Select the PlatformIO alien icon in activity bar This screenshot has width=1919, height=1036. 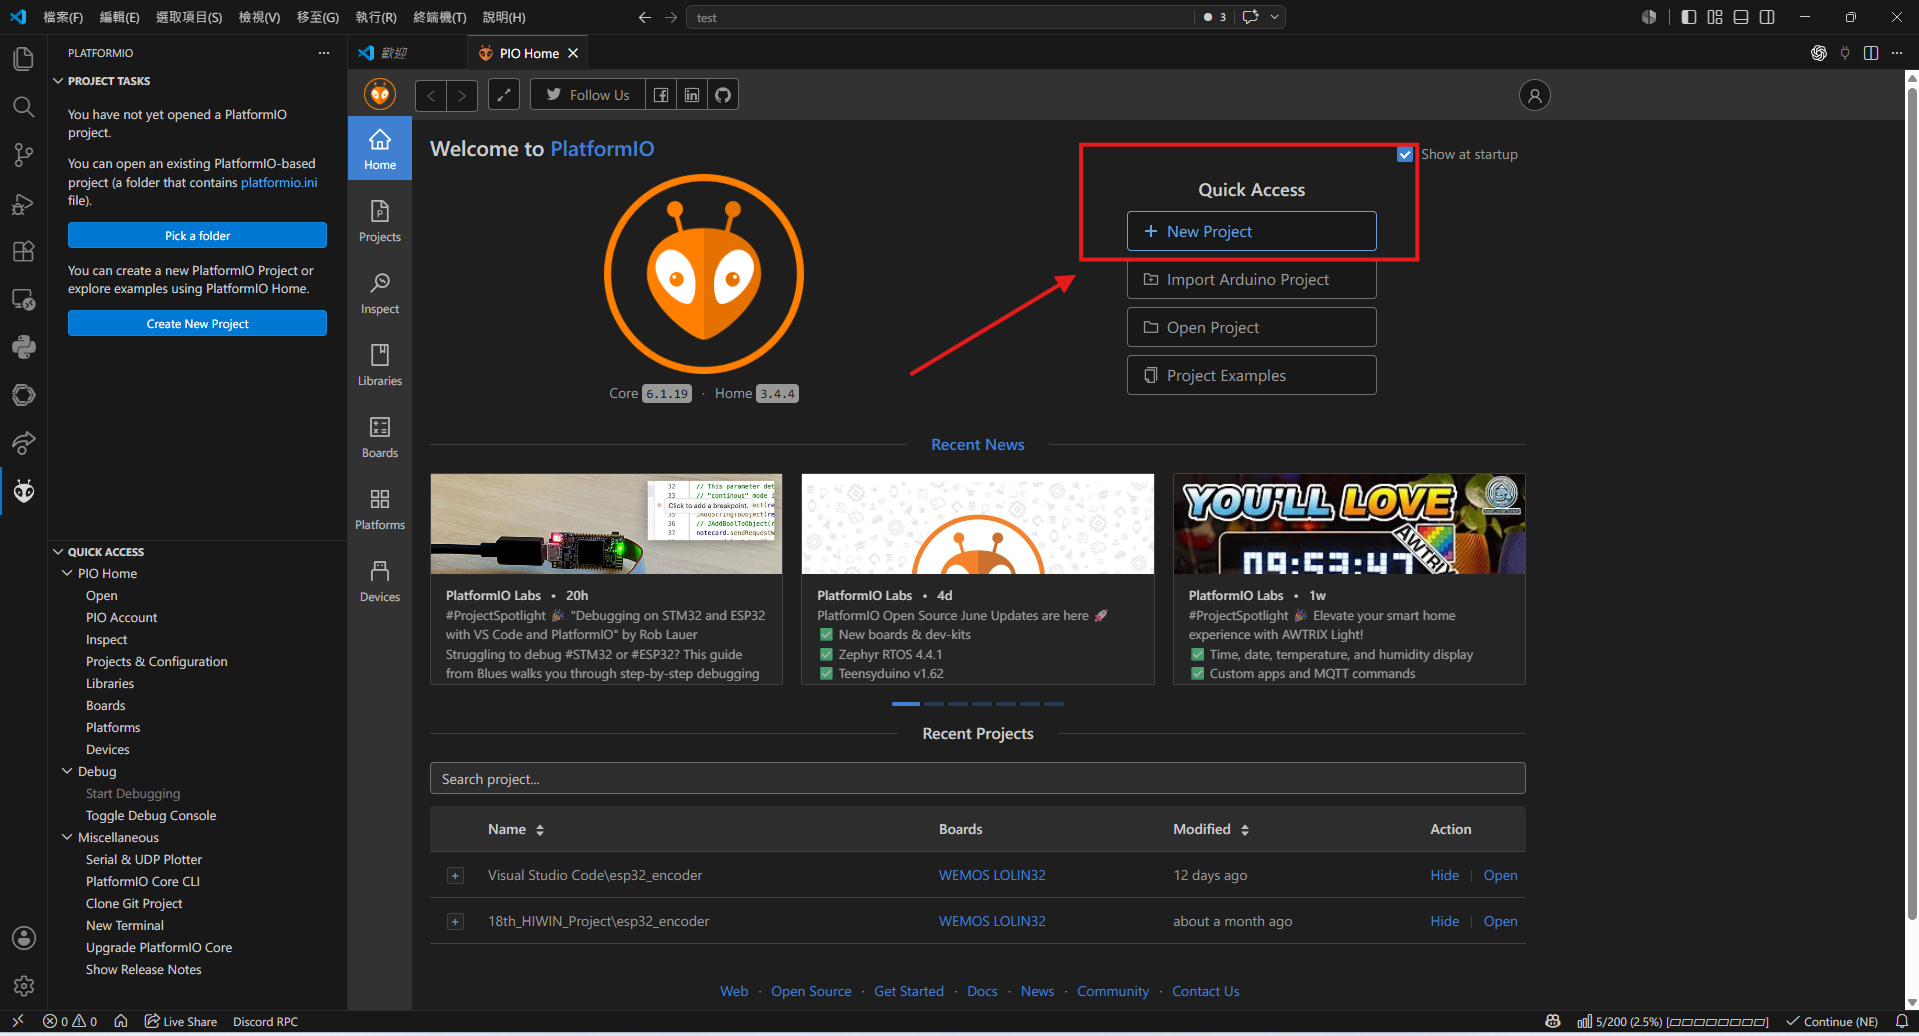24,490
